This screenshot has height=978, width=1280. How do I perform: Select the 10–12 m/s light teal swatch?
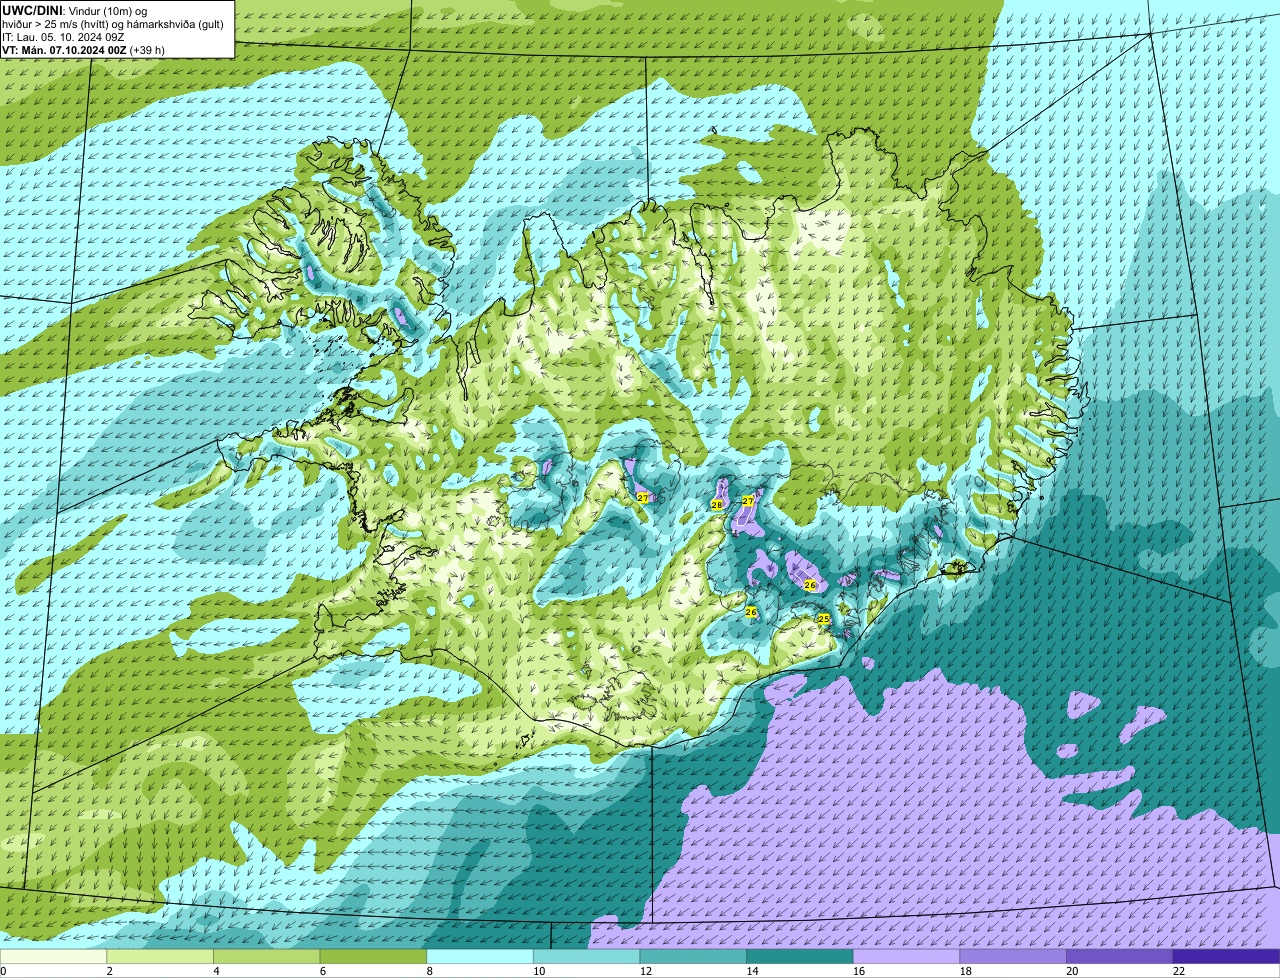tap(586, 956)
